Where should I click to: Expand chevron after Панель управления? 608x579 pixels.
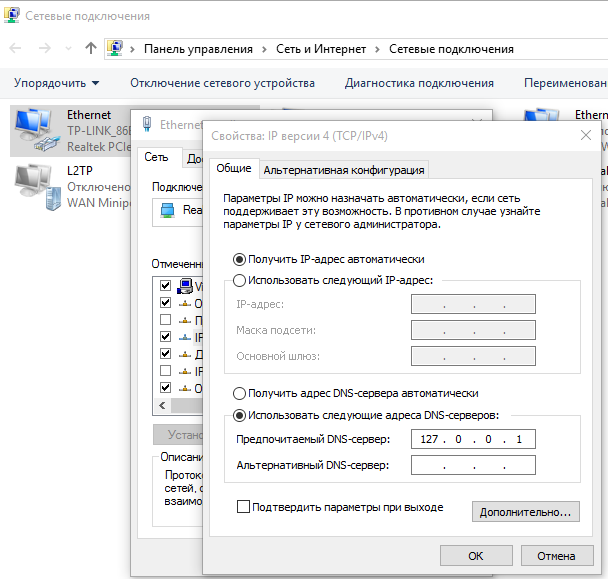[x=264, y=49]
